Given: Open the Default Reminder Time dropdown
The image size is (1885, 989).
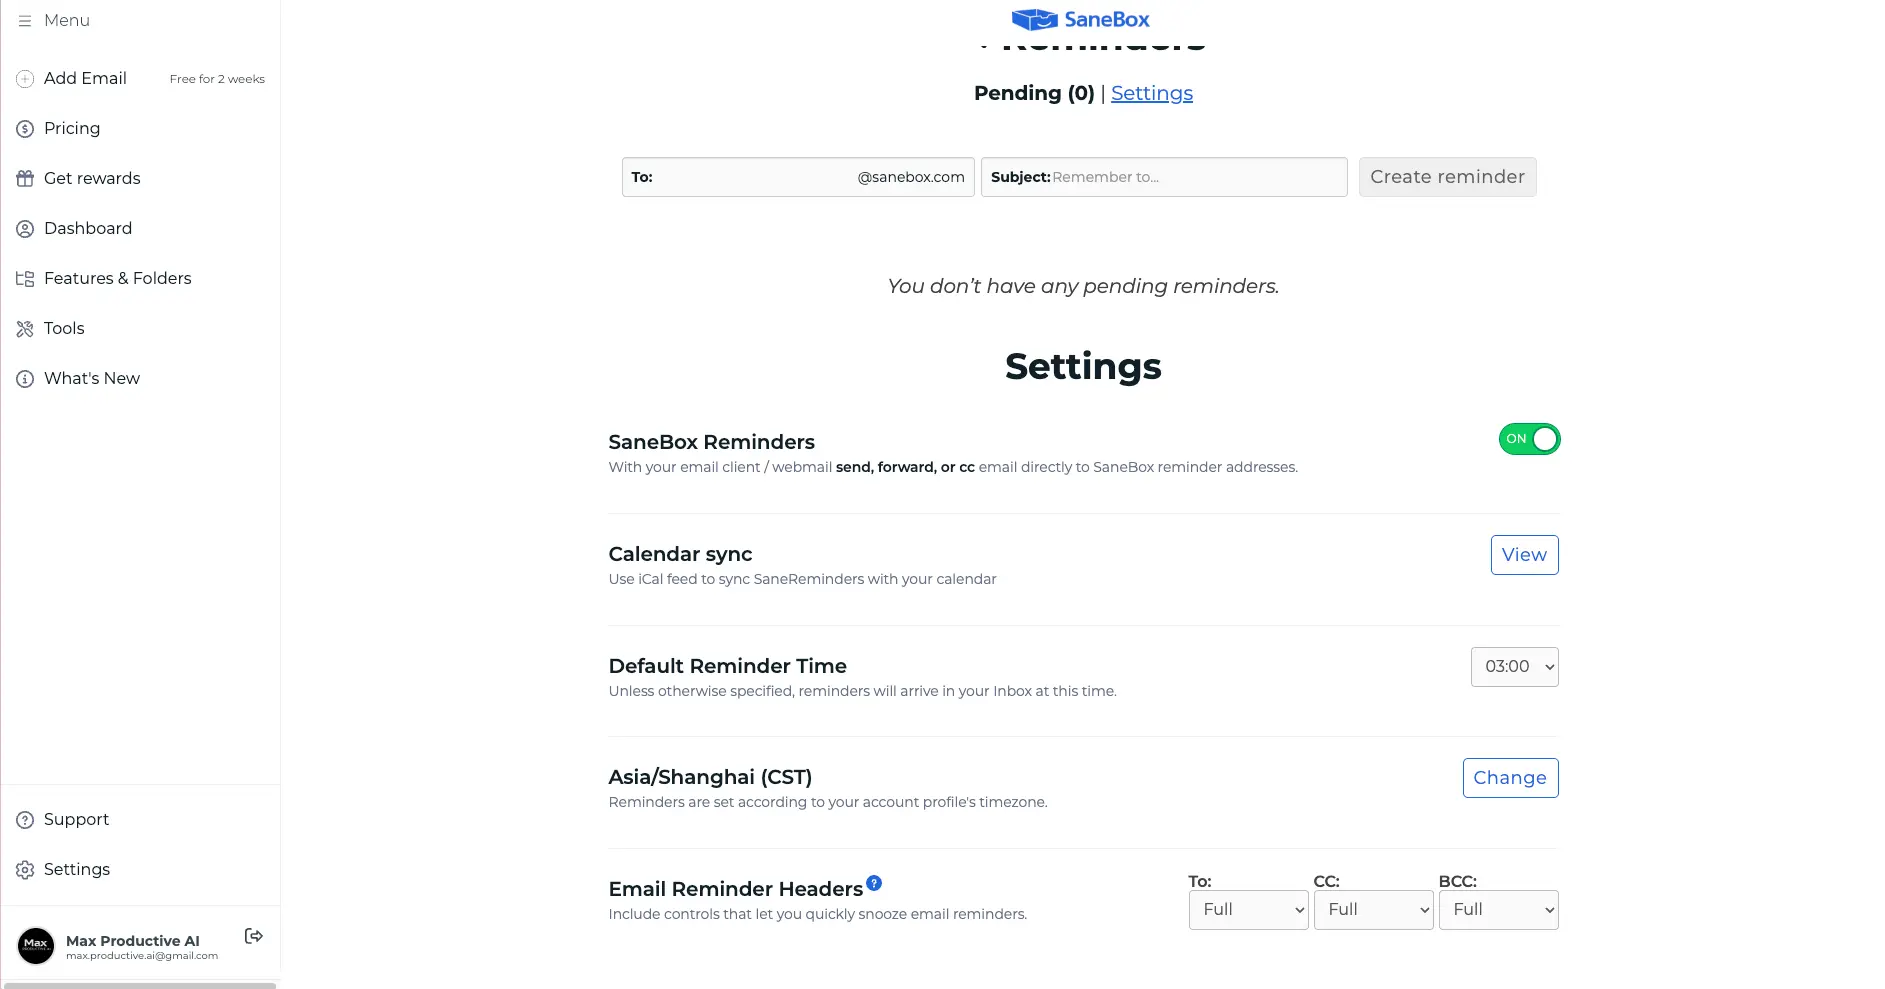Looking at the screenshot, I should pos(1514,667).
